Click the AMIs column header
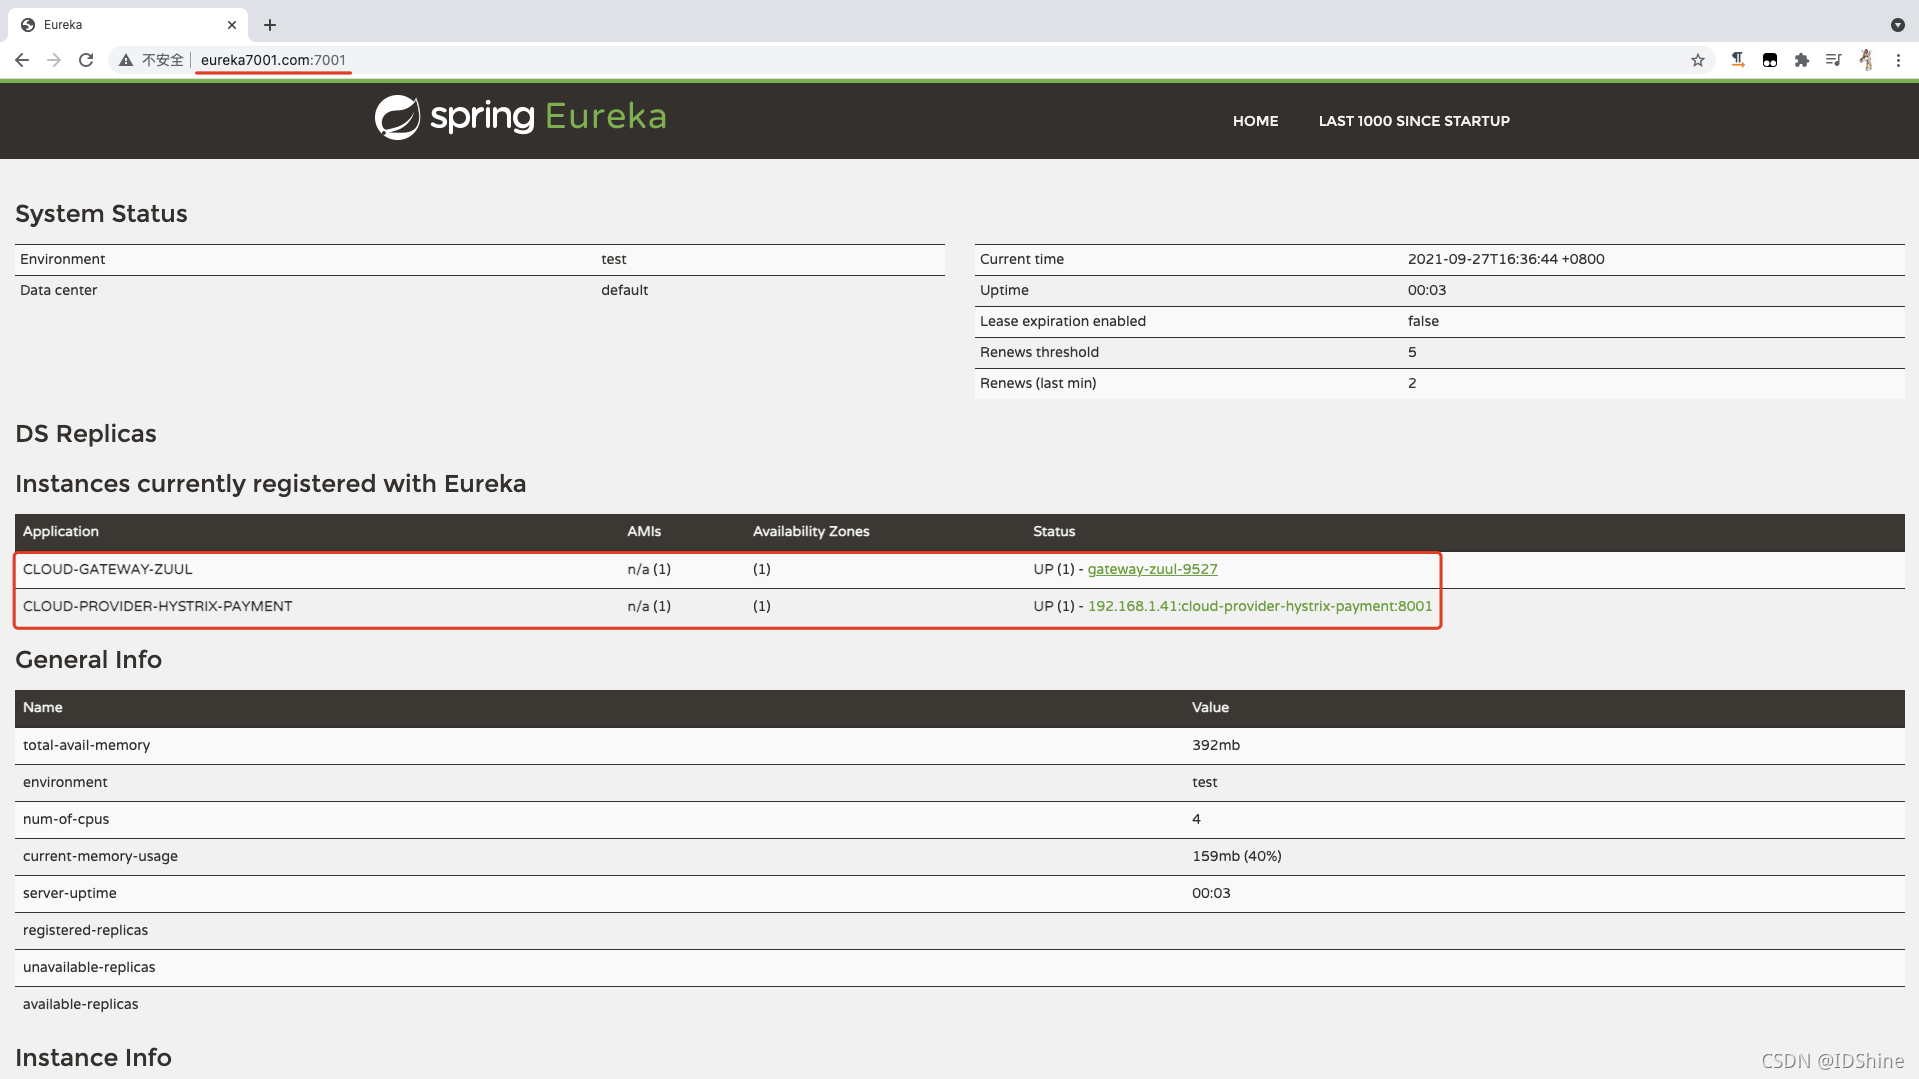This screenshot has height=1079, width=1919. 644,531
